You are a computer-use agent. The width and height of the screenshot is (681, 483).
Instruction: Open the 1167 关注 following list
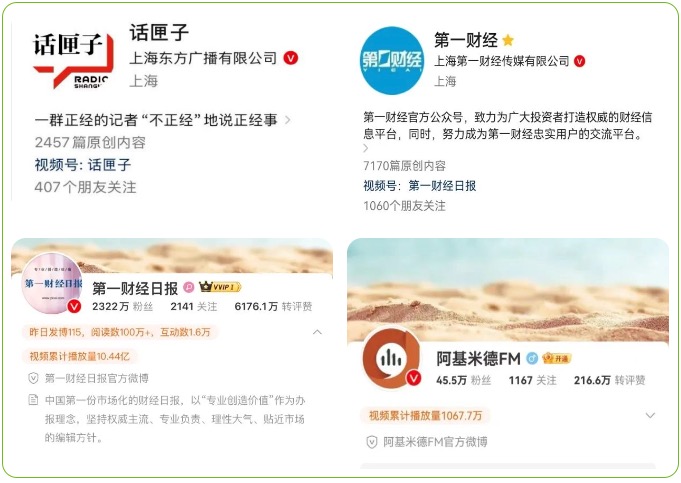[x=532, y=380]
